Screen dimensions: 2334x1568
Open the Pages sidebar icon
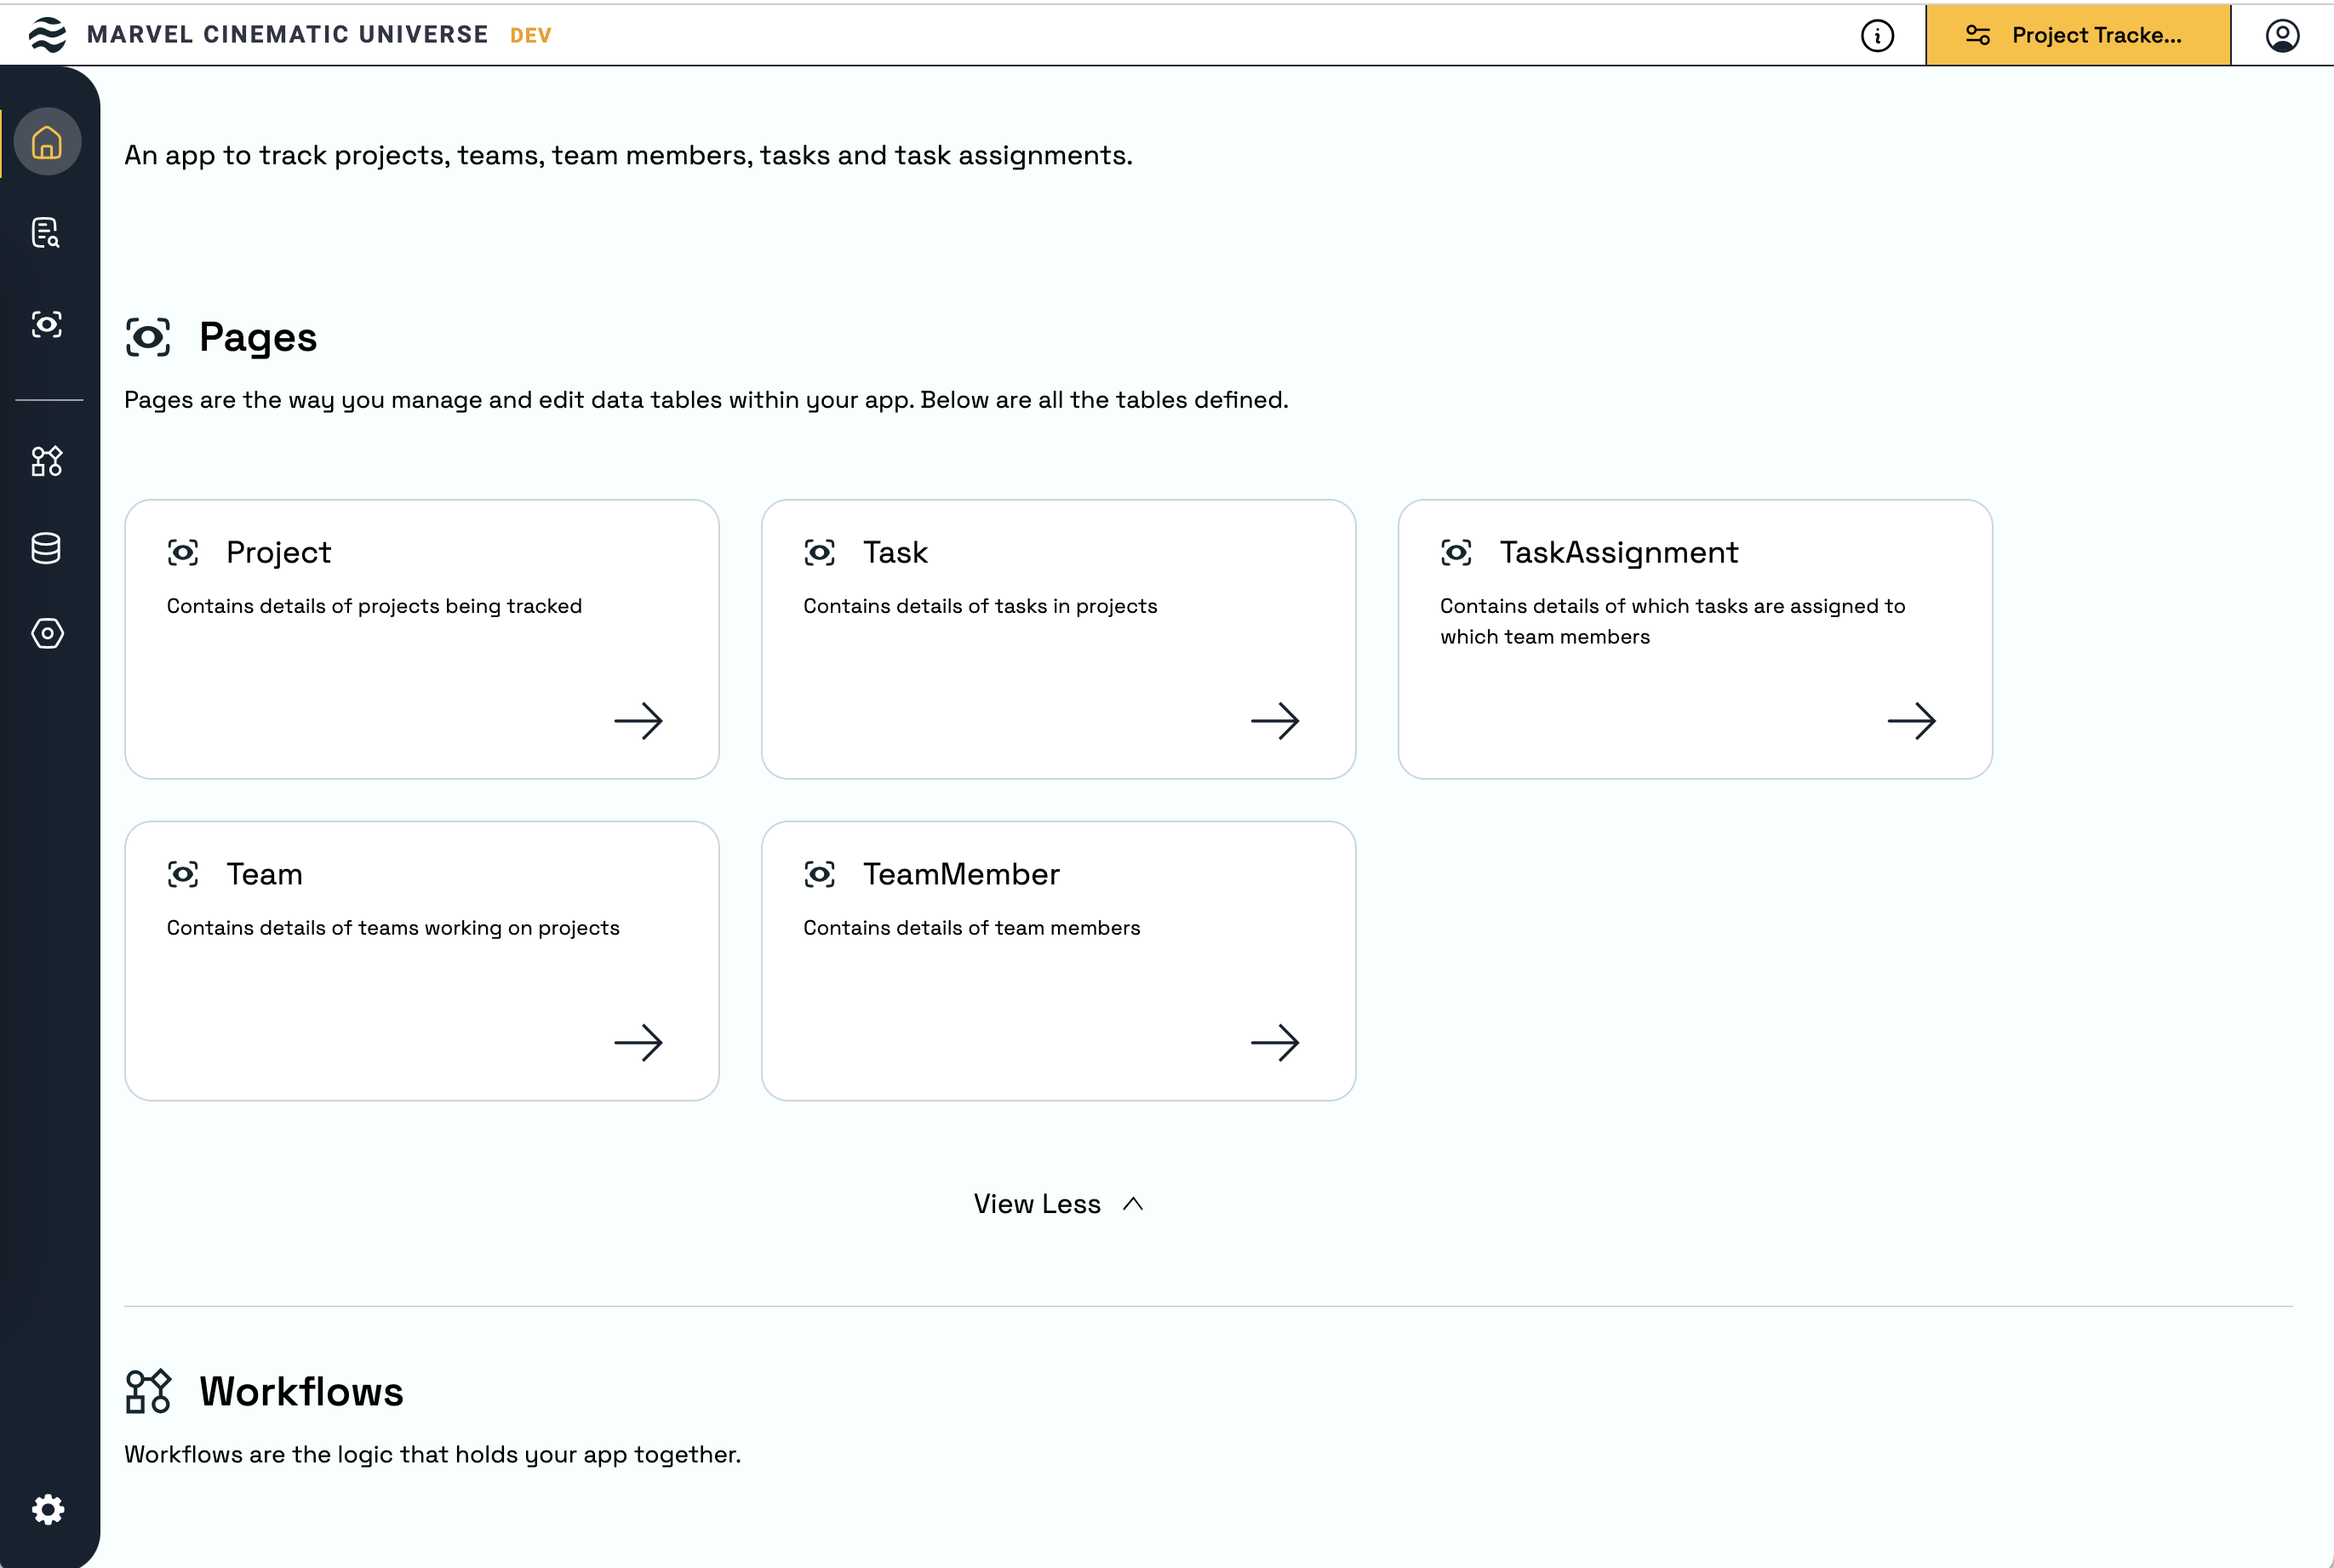[x=47, y=324]
